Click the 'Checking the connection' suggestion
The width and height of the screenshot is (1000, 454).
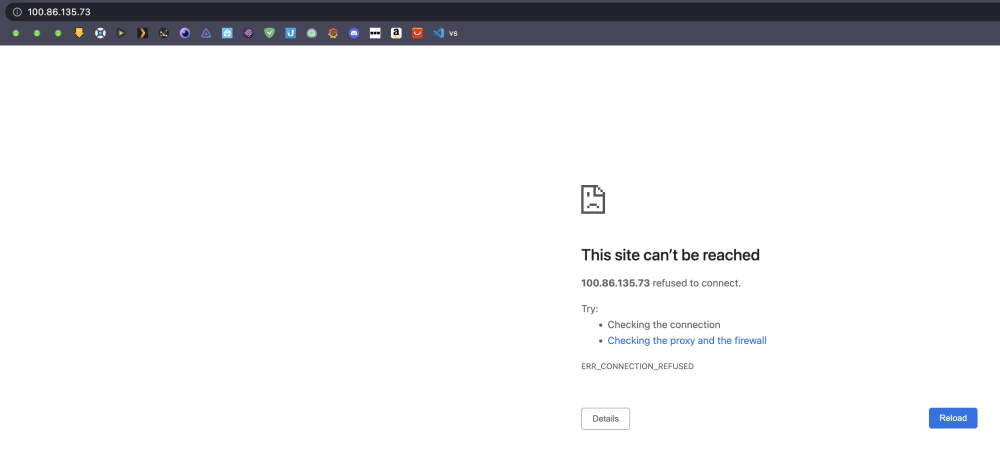click(x=664, y=325)
